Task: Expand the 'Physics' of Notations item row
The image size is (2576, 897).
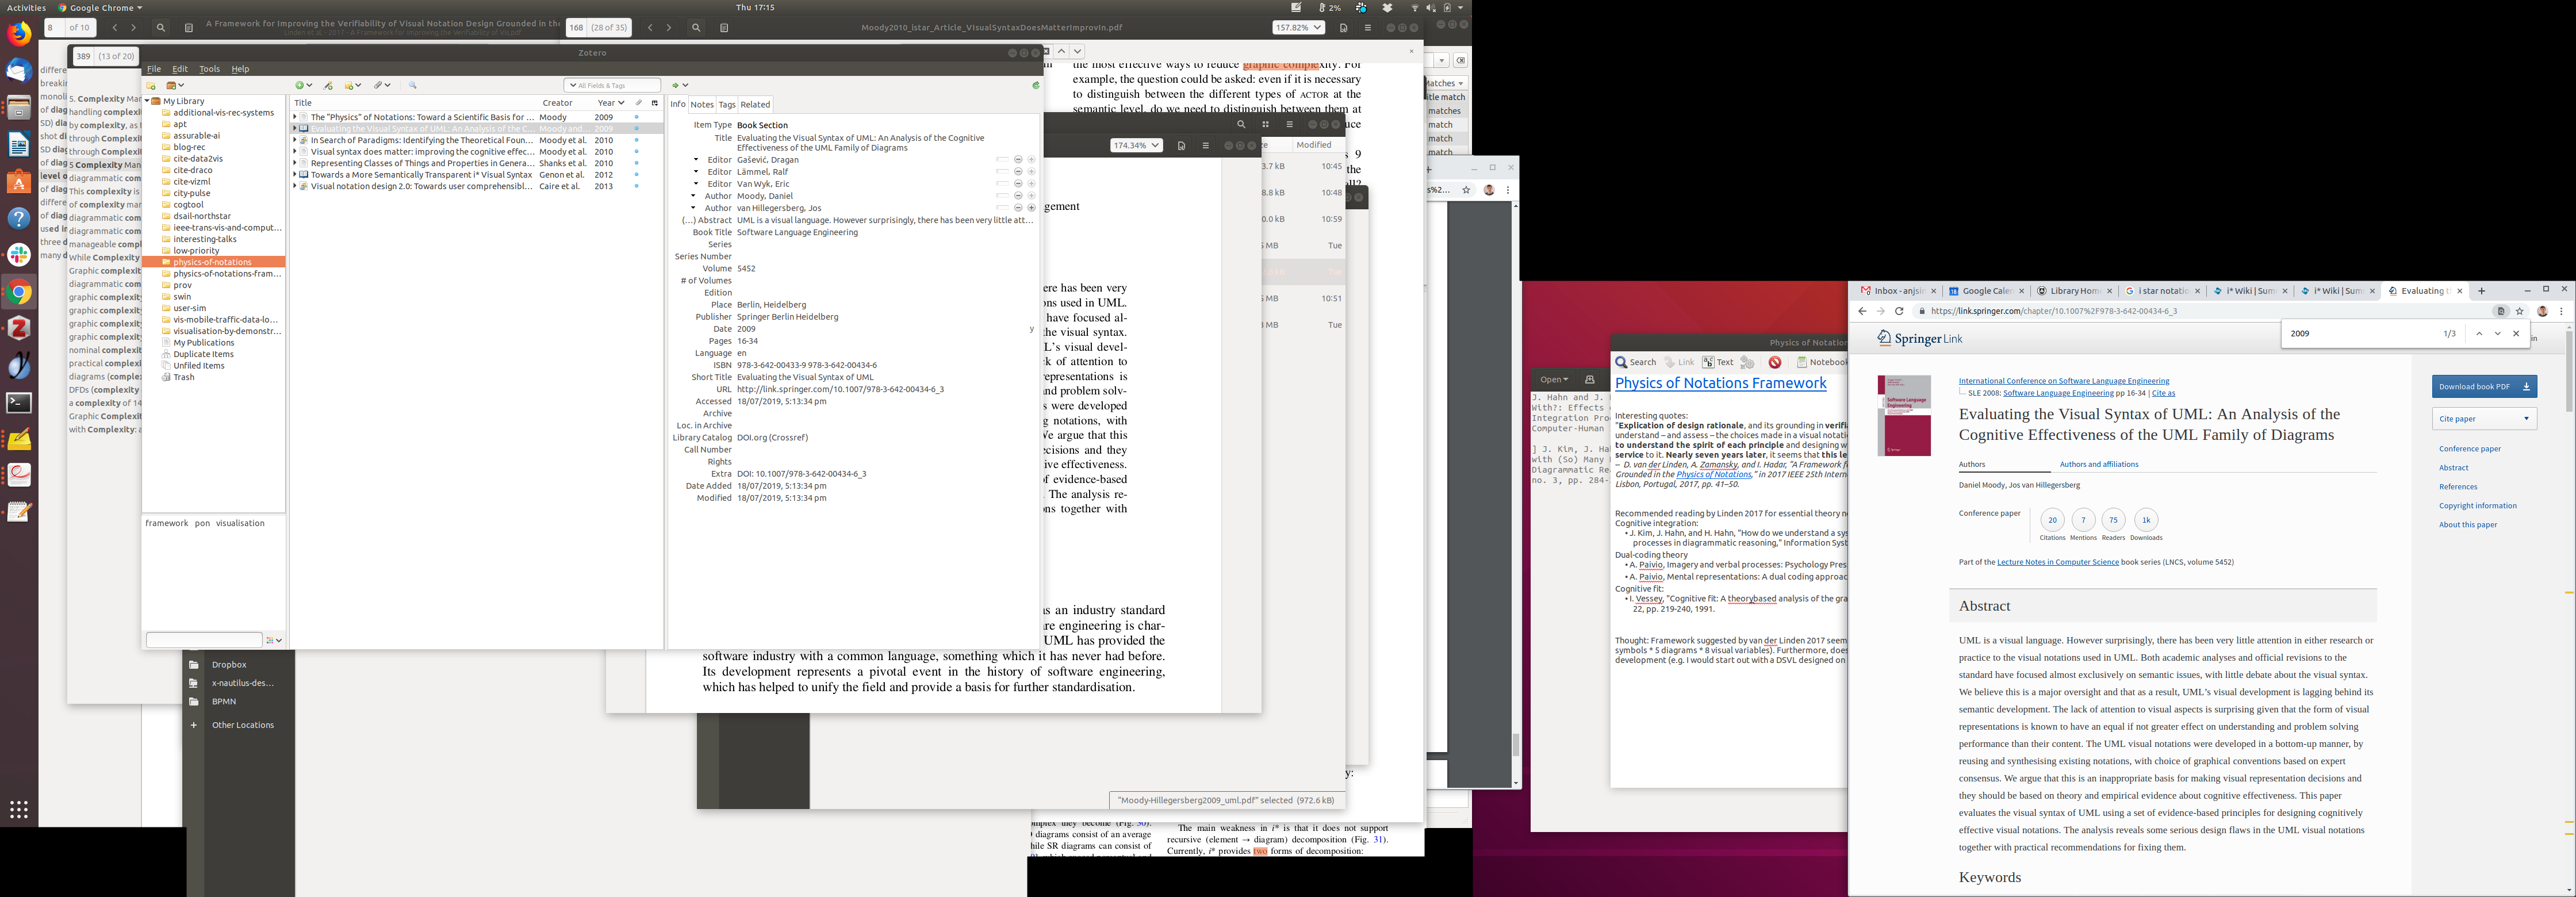Action: (294, 117)
